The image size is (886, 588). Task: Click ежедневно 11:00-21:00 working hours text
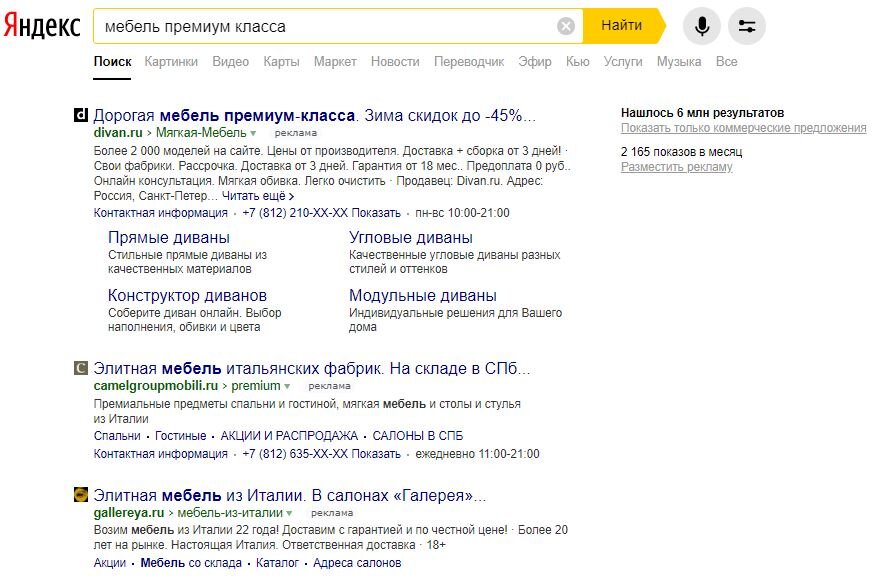coord(477,454)
